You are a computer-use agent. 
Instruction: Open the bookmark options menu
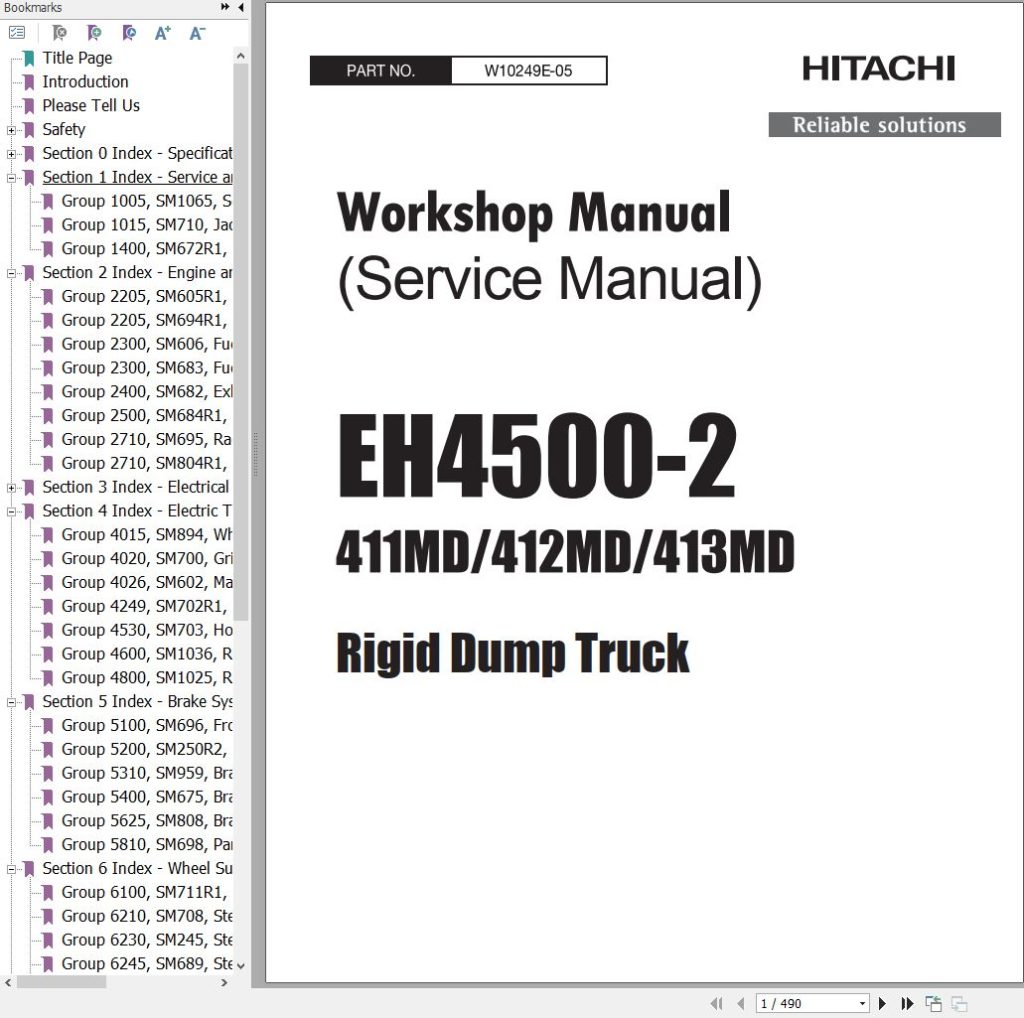pyautogui.click(x=18, y=32)
